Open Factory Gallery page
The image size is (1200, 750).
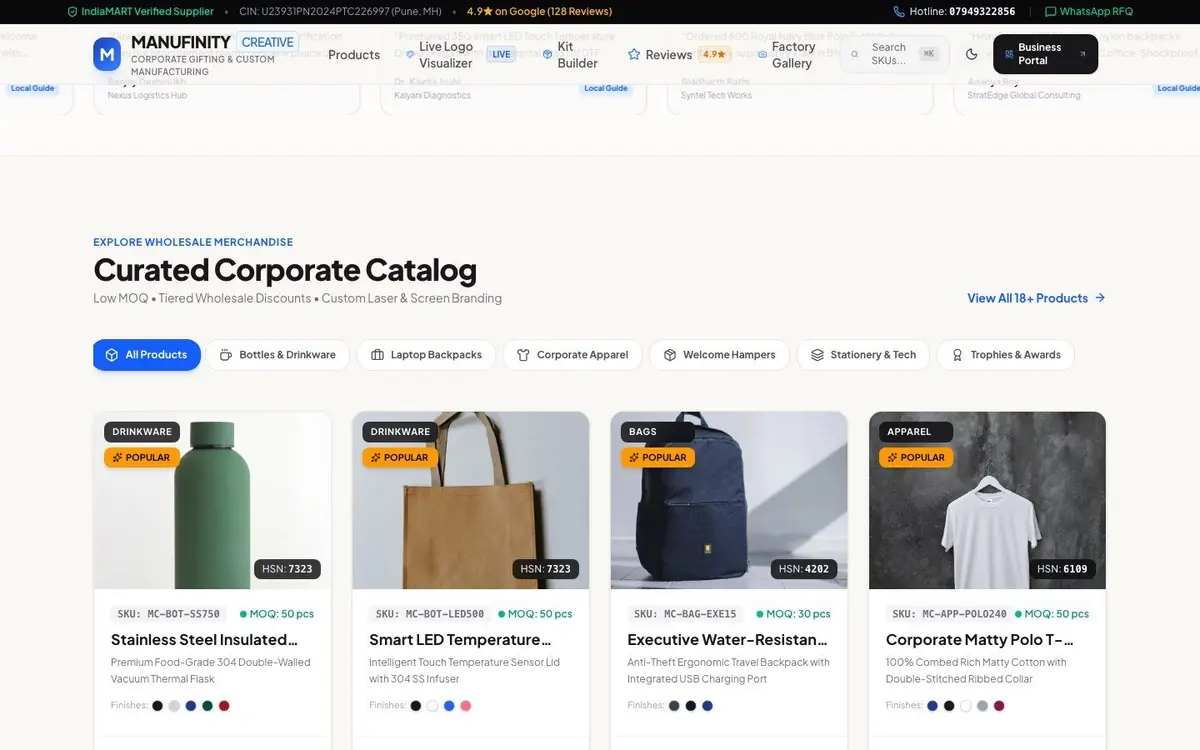[x=793, y=55]
